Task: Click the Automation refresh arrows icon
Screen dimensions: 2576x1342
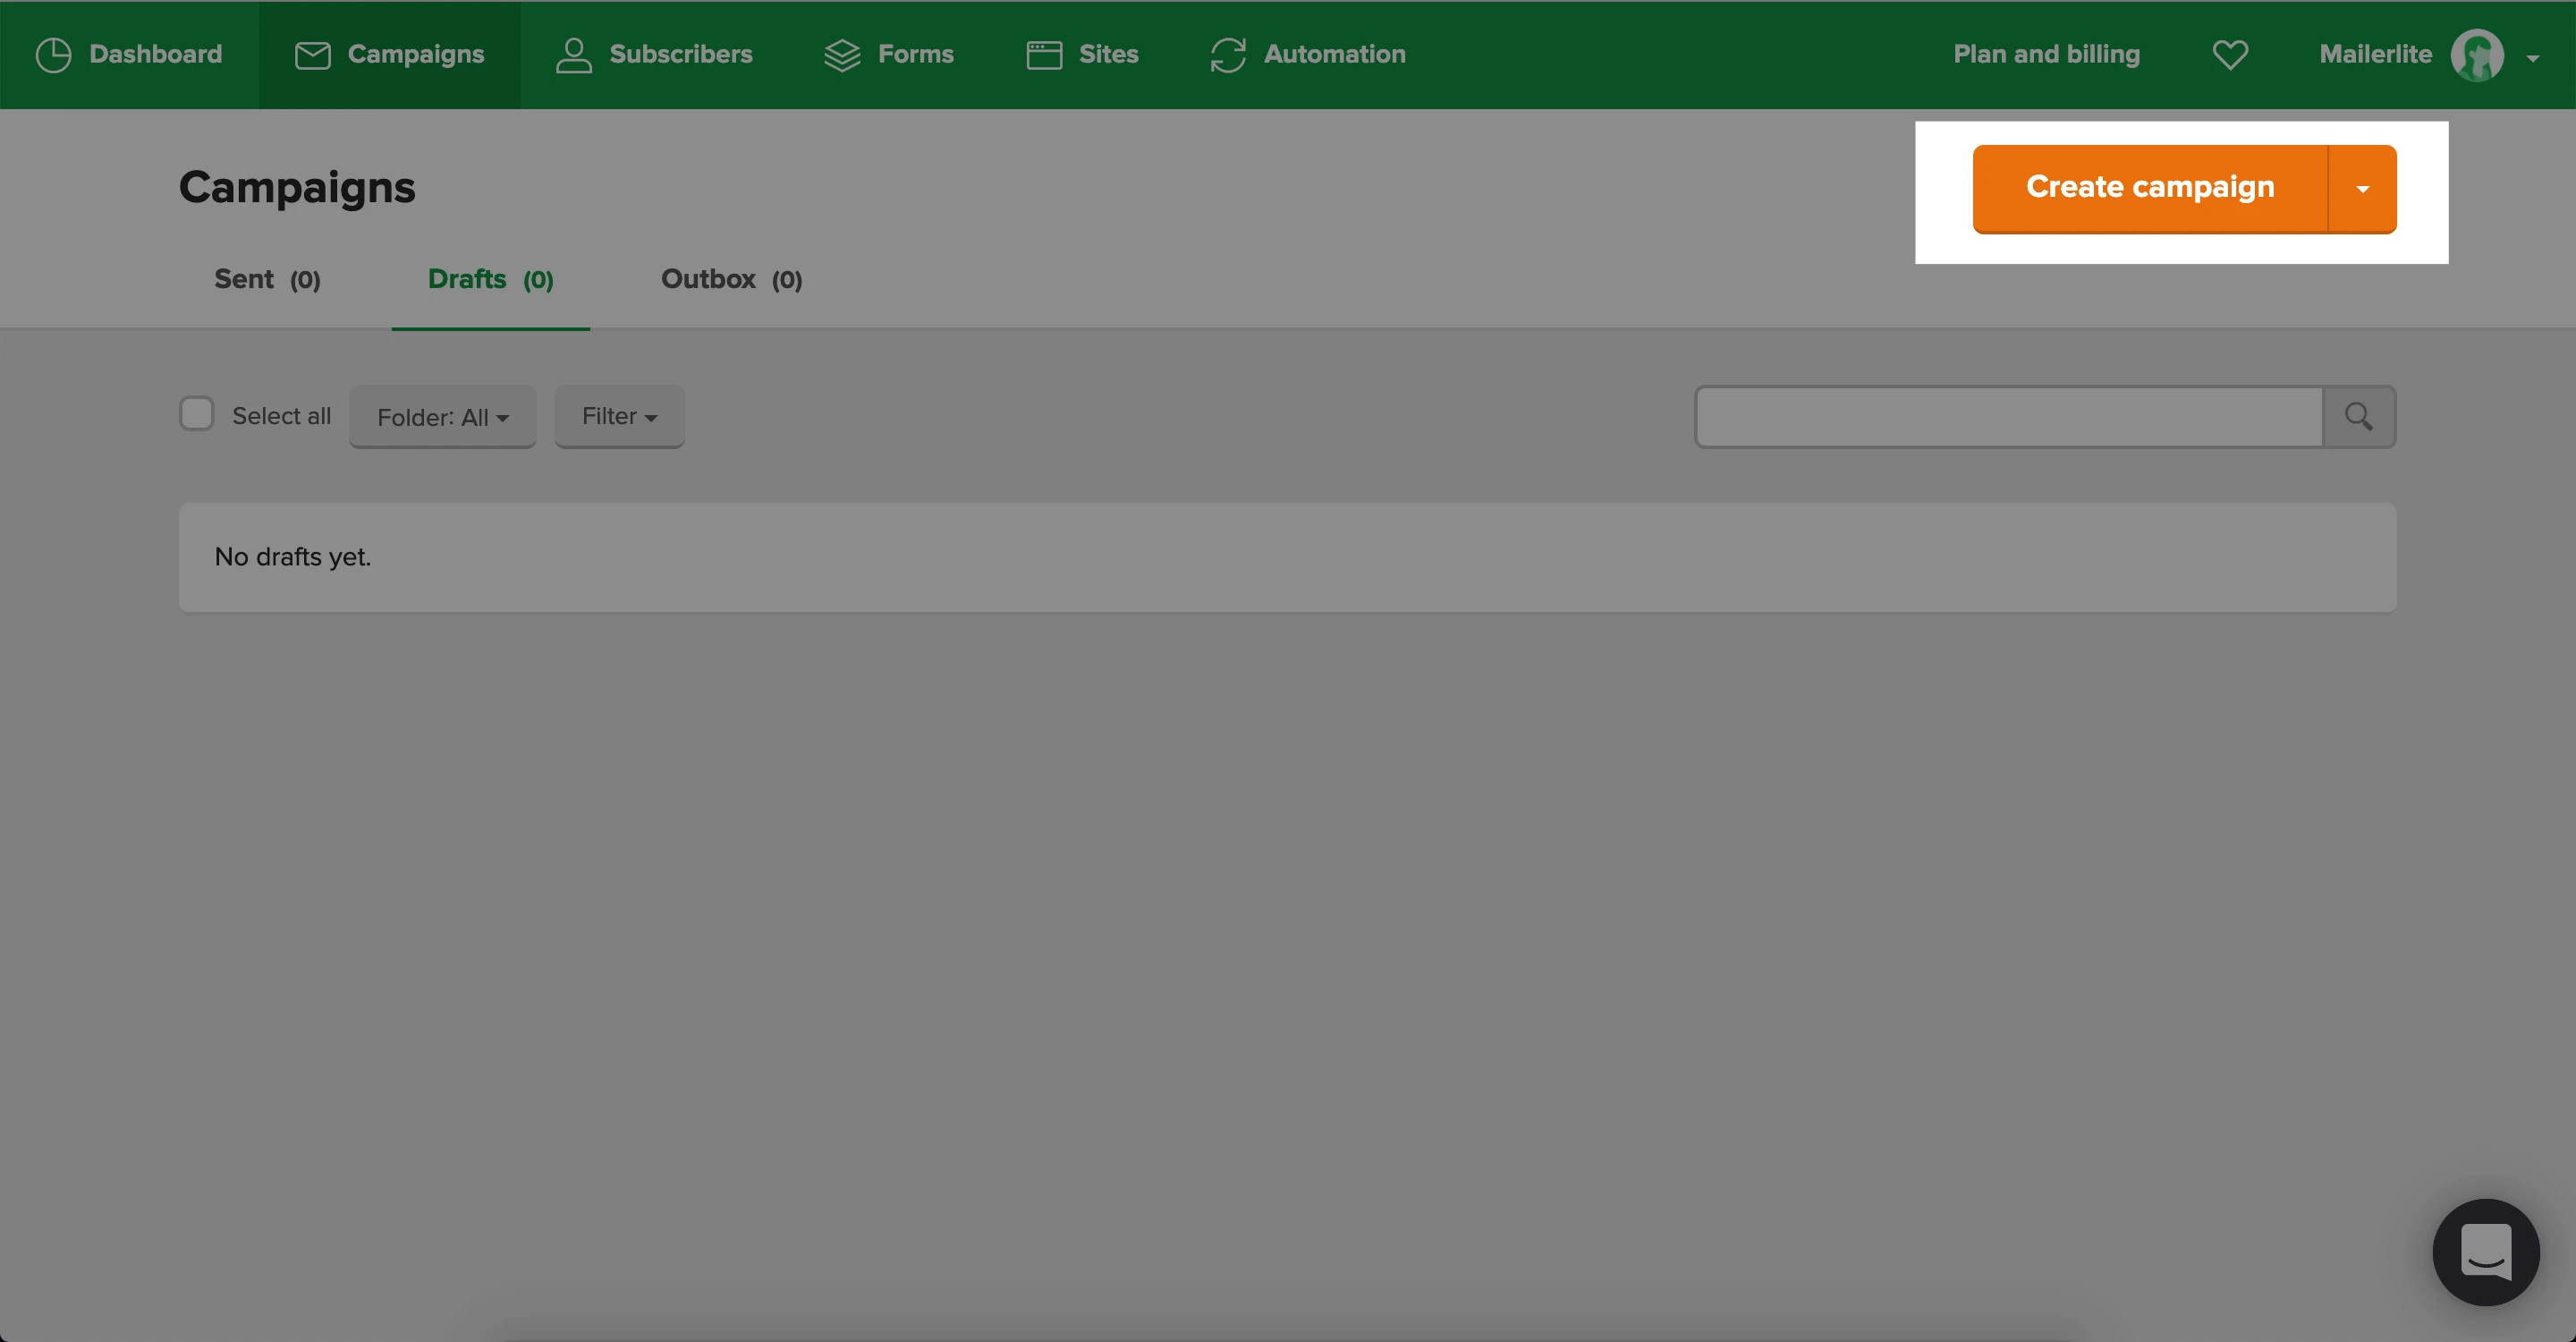Action: 1228,55
